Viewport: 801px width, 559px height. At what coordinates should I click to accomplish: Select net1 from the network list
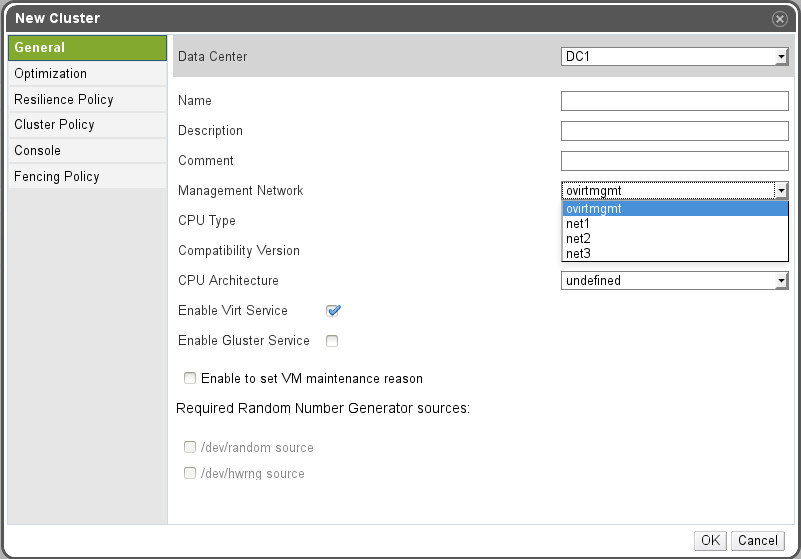pos(579,224)
